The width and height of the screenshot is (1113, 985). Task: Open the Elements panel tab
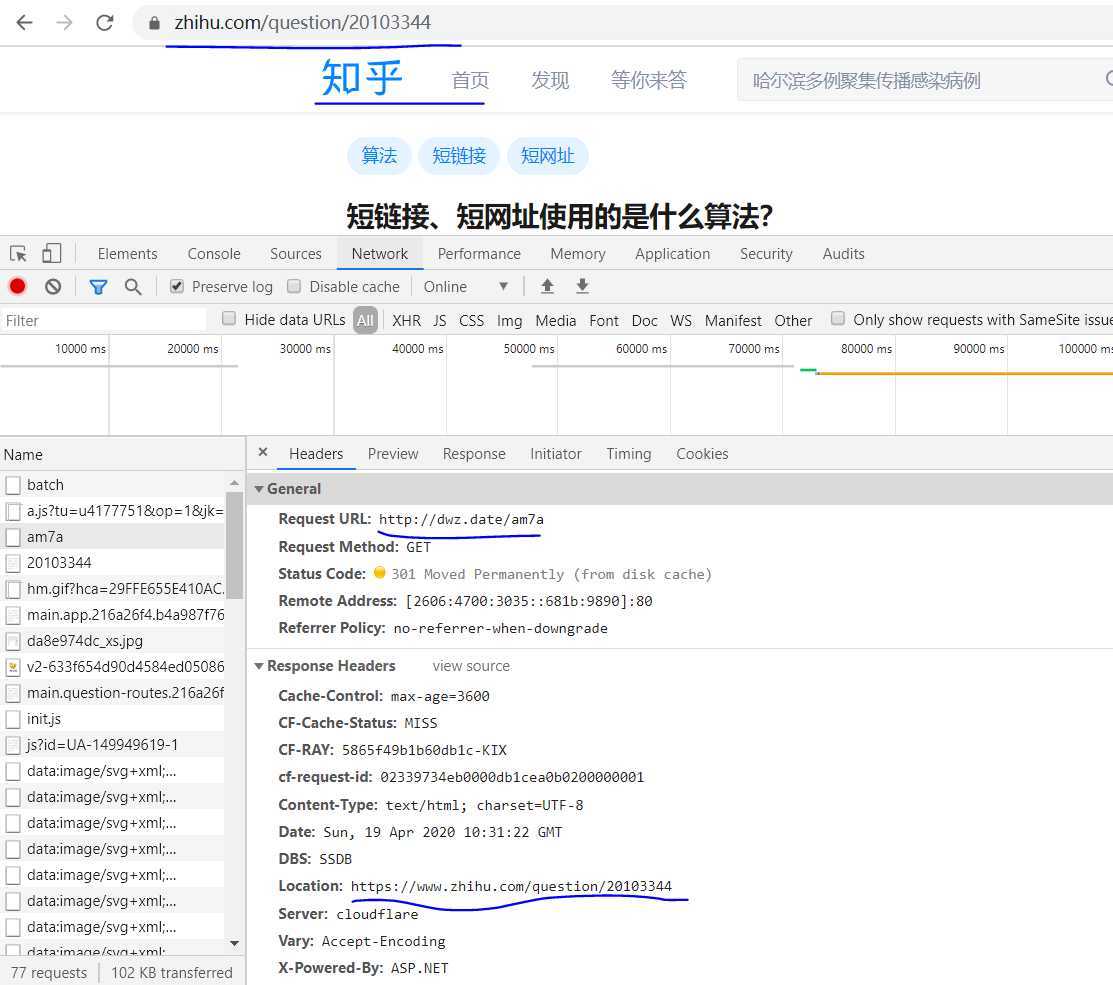pyautogui.click(x=128, y=253)
